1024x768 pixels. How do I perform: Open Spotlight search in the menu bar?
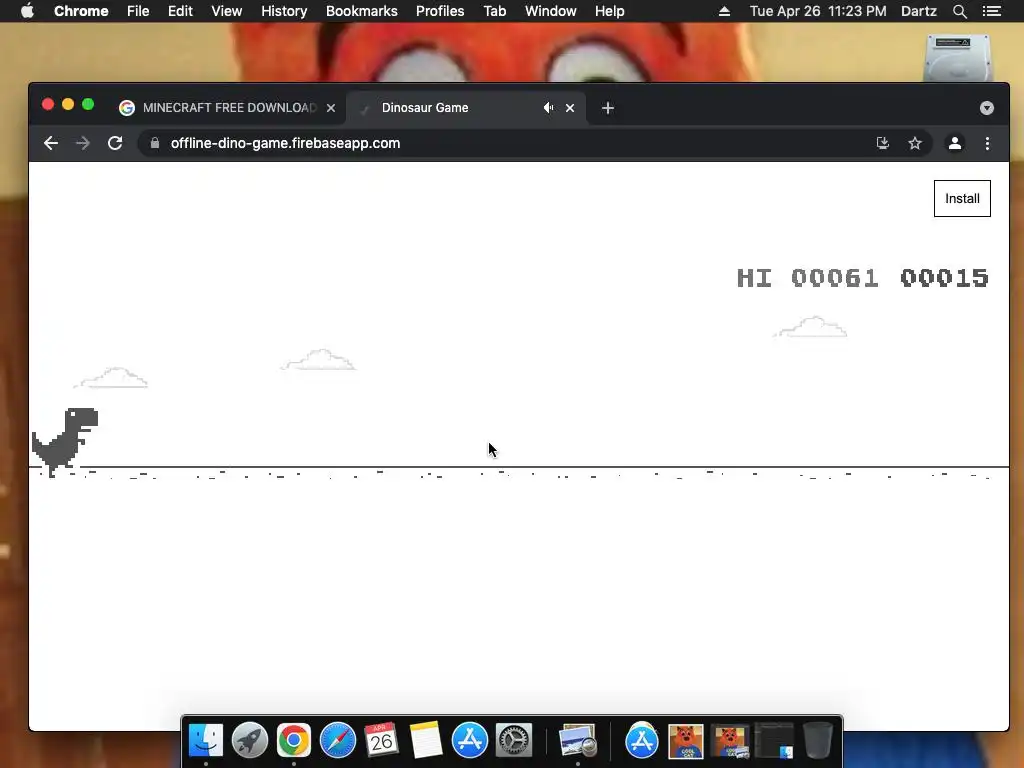pos(959,11)
